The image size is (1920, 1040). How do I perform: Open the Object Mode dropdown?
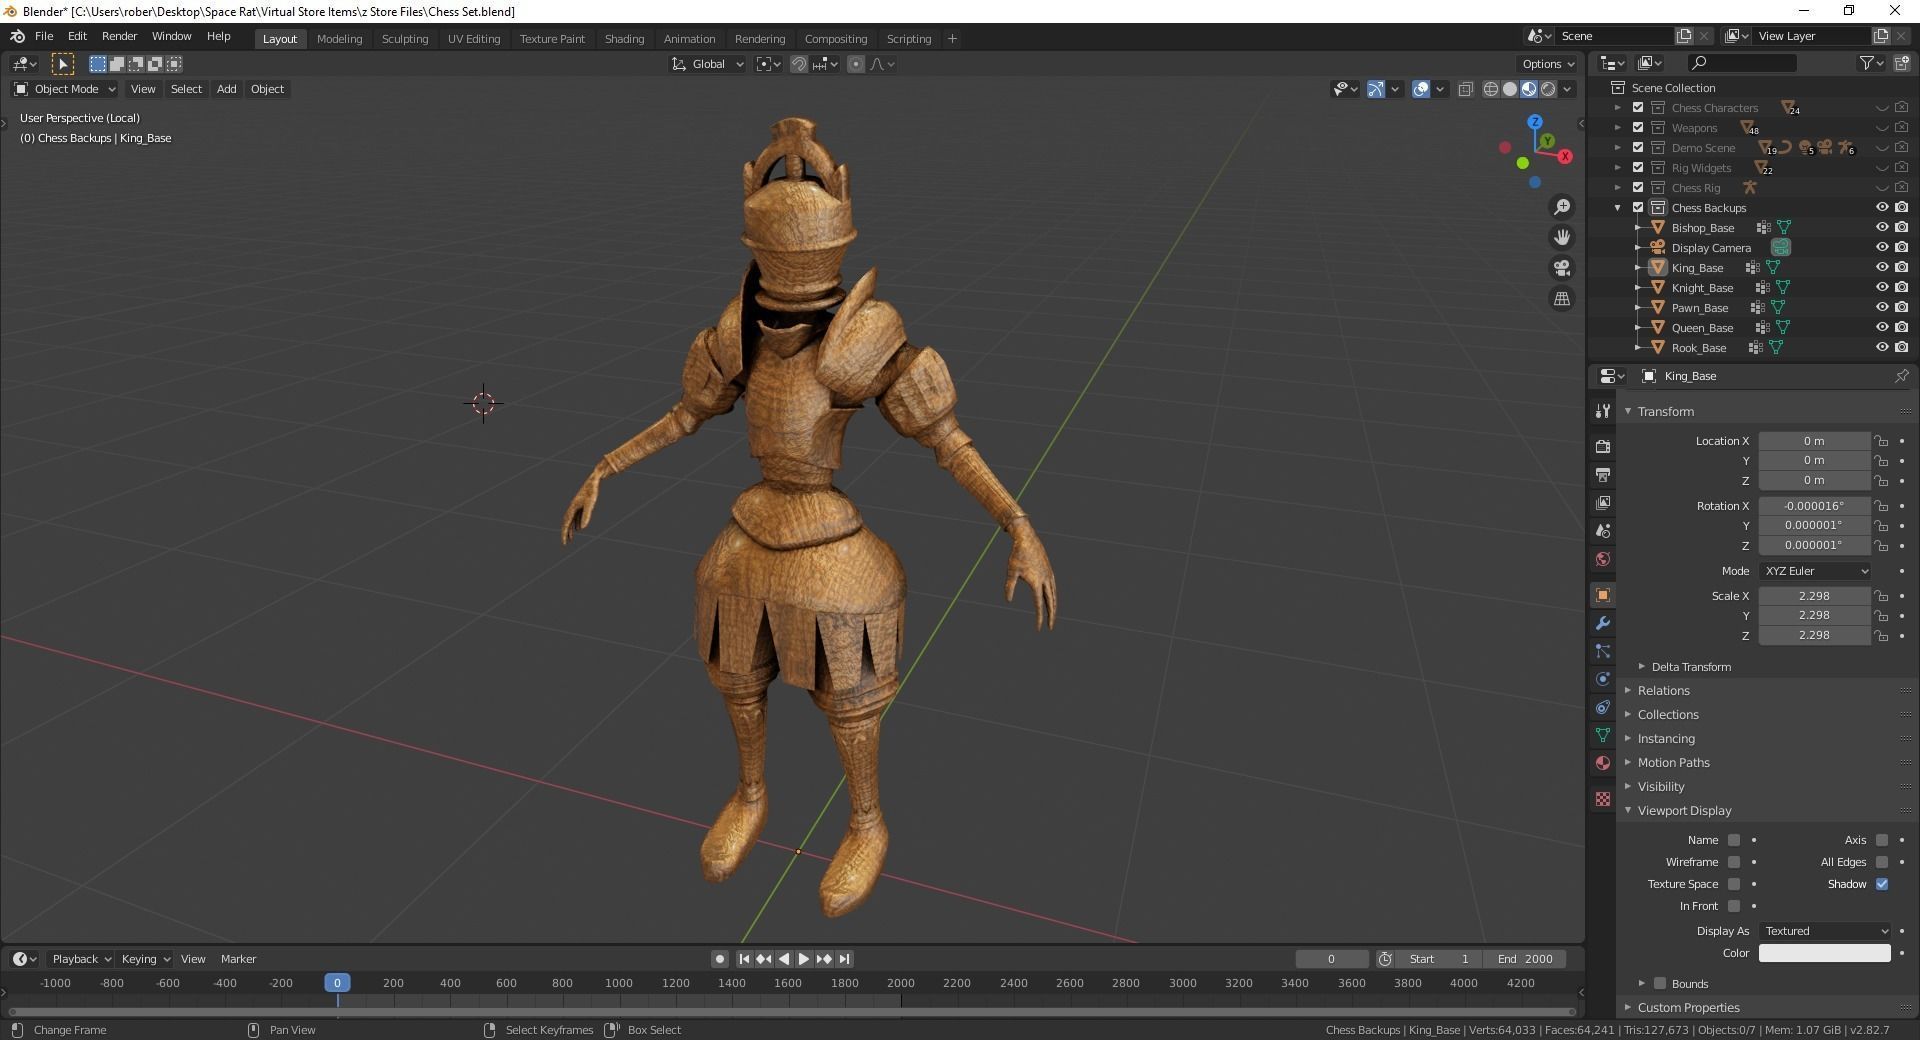(65, 89)
